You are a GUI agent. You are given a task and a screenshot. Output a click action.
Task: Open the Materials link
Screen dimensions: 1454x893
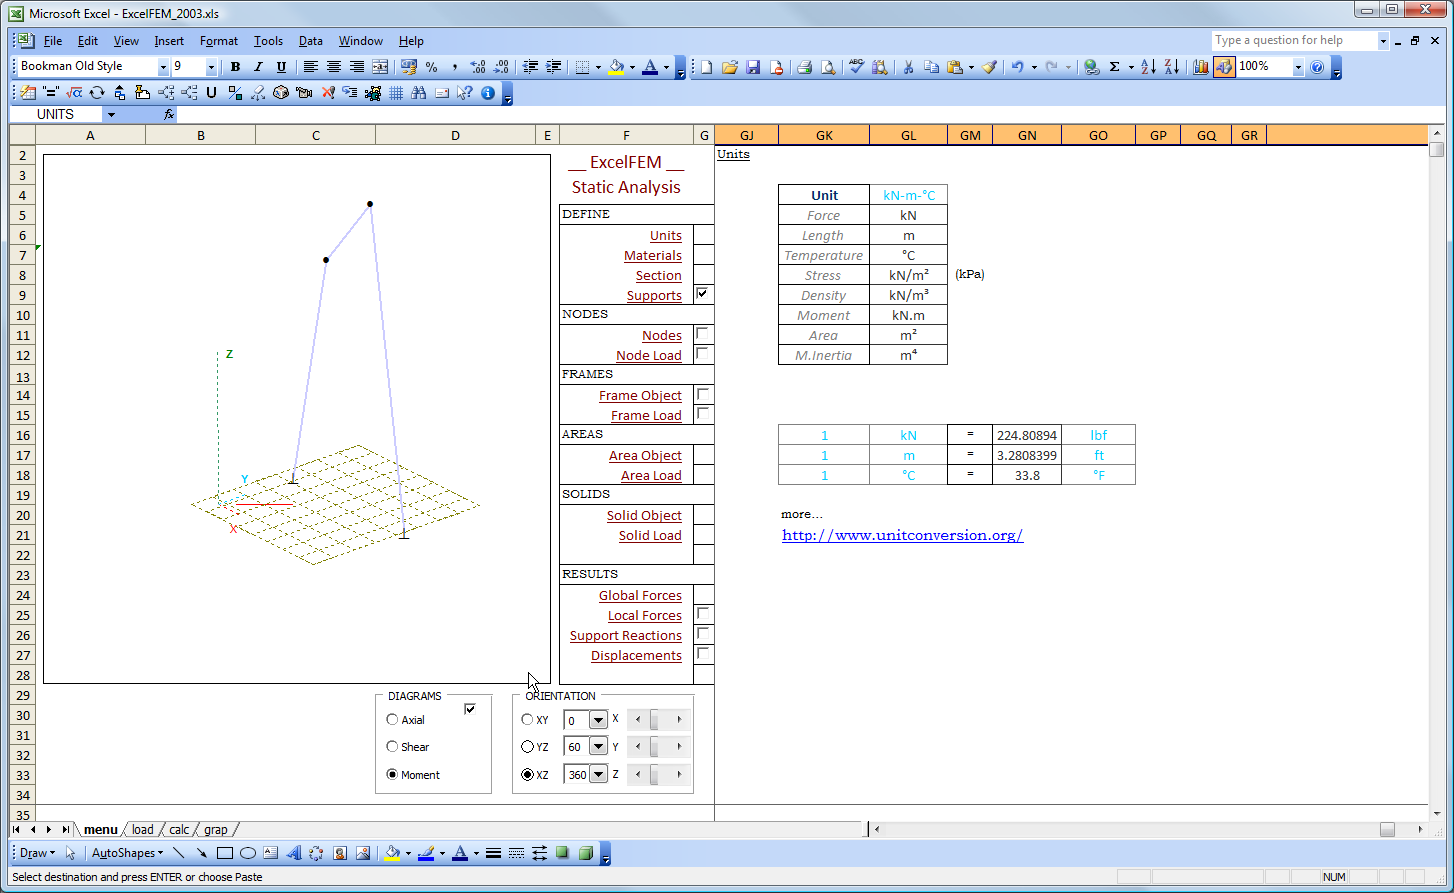click(x=653, y=256)
